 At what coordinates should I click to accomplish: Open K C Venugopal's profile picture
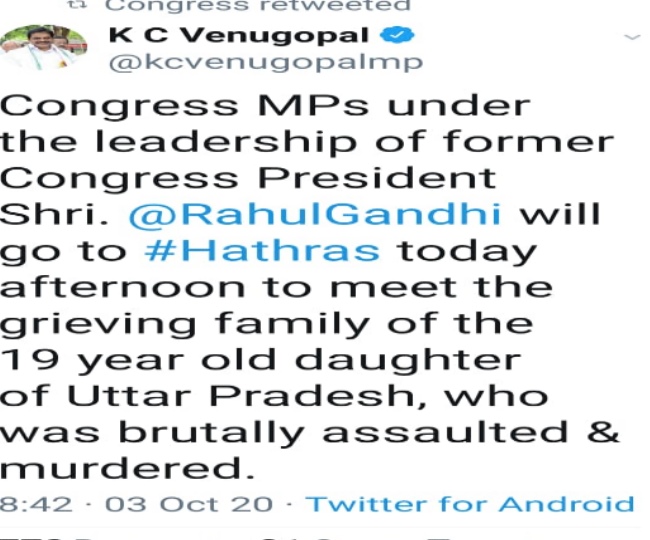pyautogui.click(x=43, y=46)
